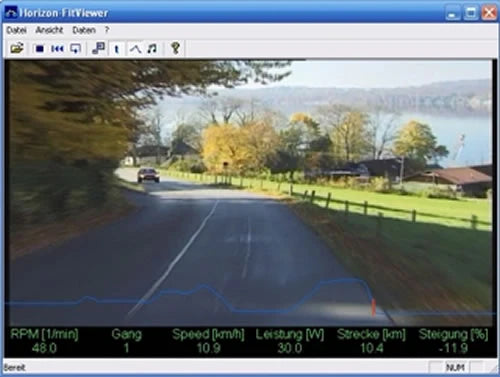Open the Daten menu
Image resolution: width=500 pixels, height=377 pixels.
84,30
